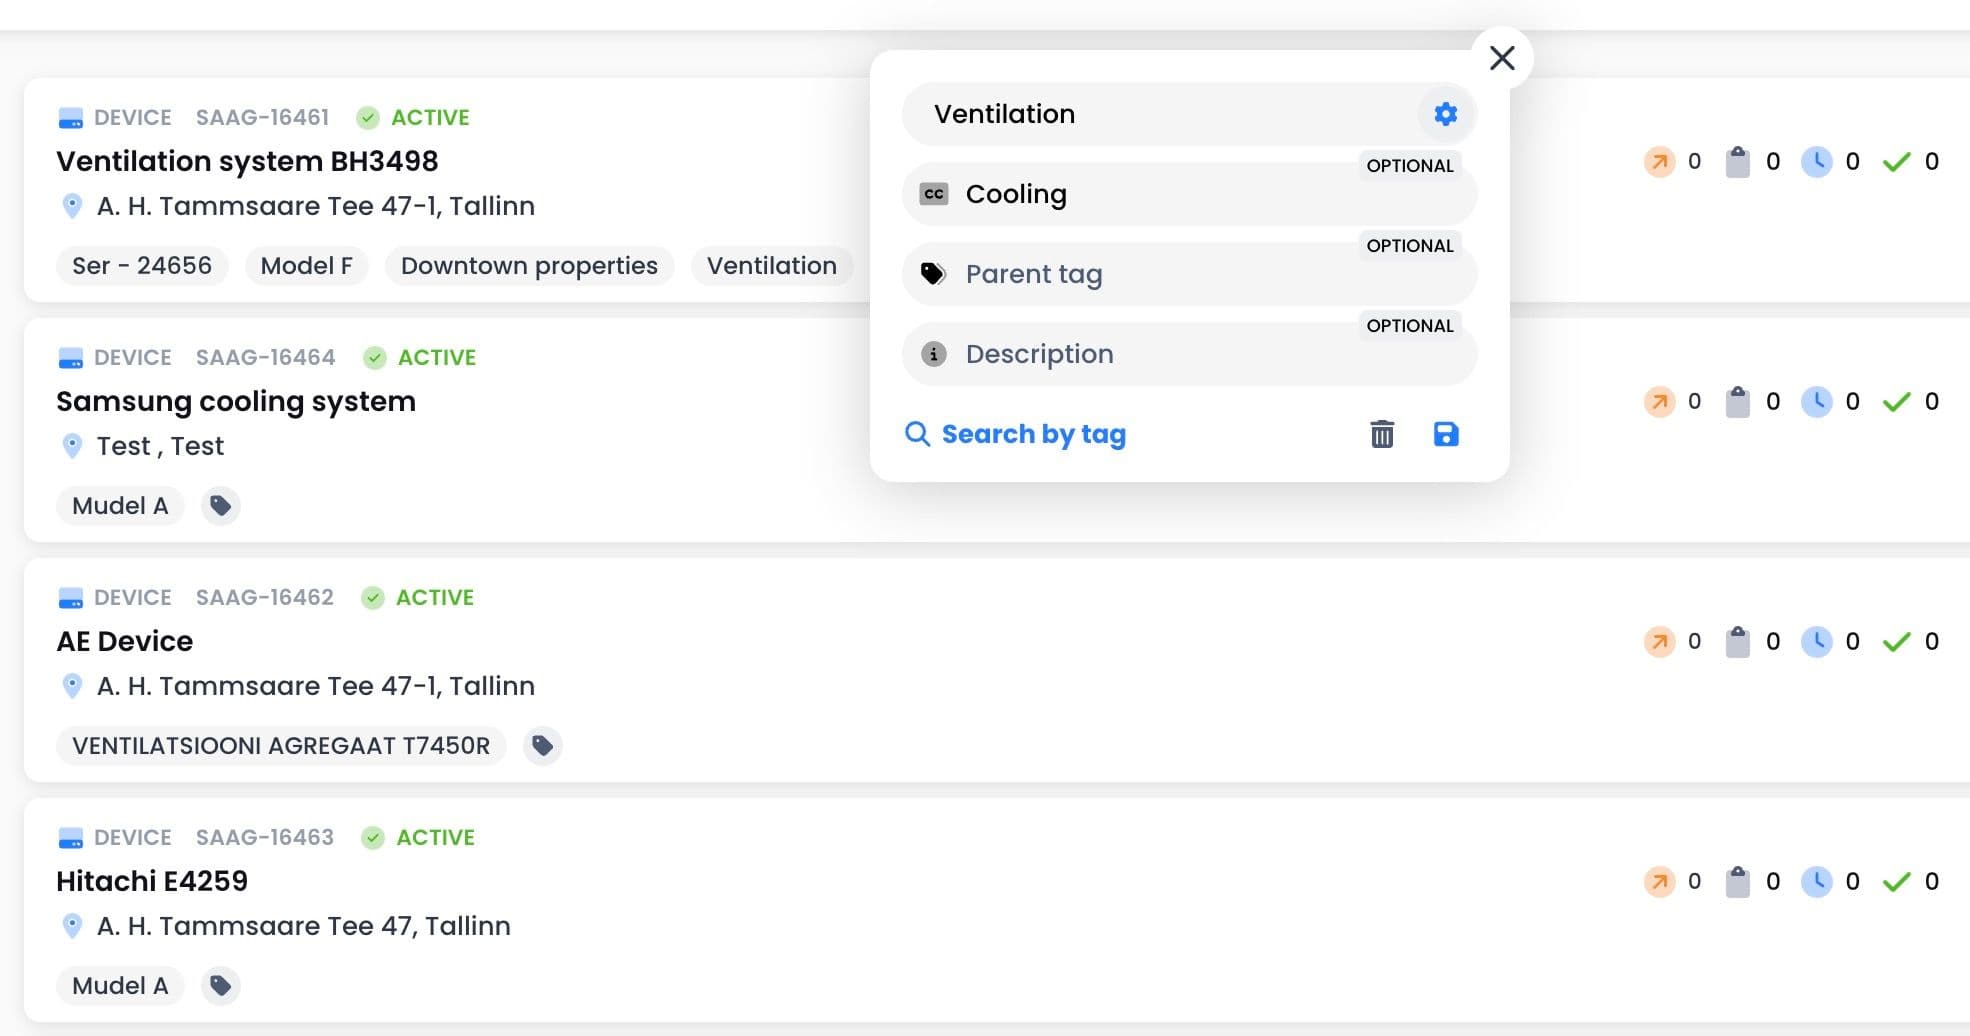
Task: Click the green checkmark icon on Hitachi E4259 row
Action: tap(1896, 882)
